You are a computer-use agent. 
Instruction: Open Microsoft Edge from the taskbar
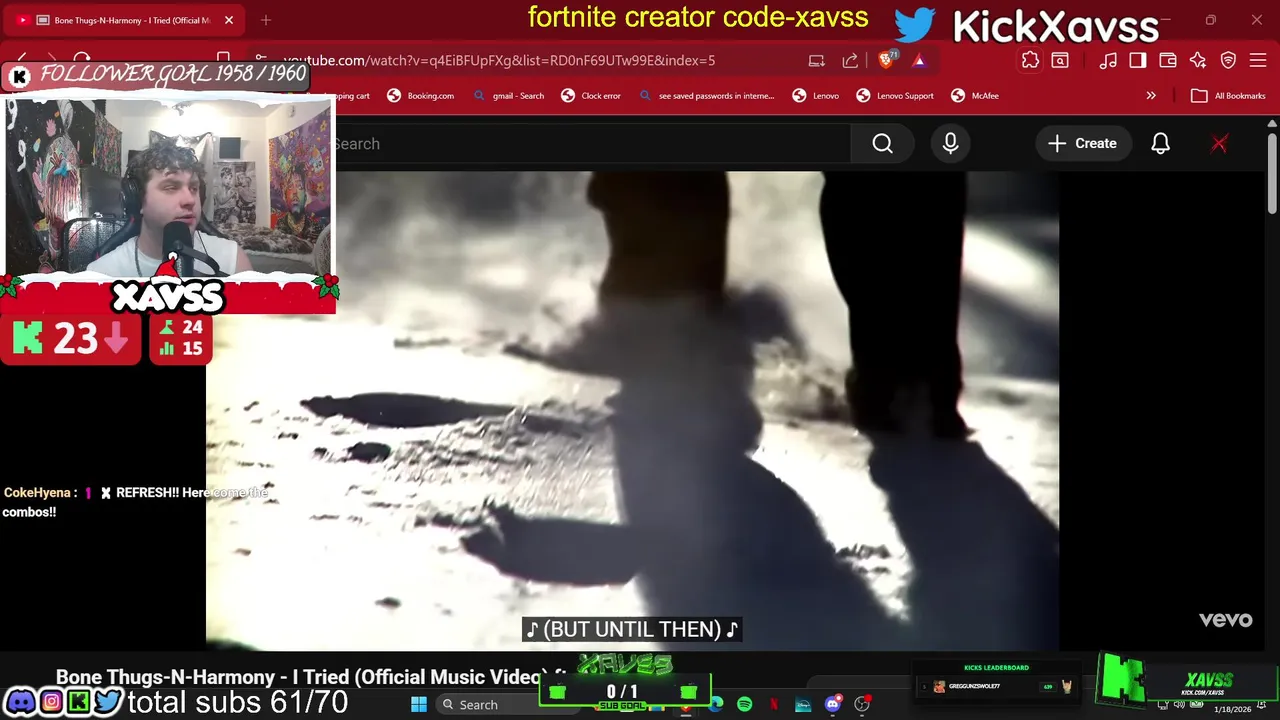716,705
